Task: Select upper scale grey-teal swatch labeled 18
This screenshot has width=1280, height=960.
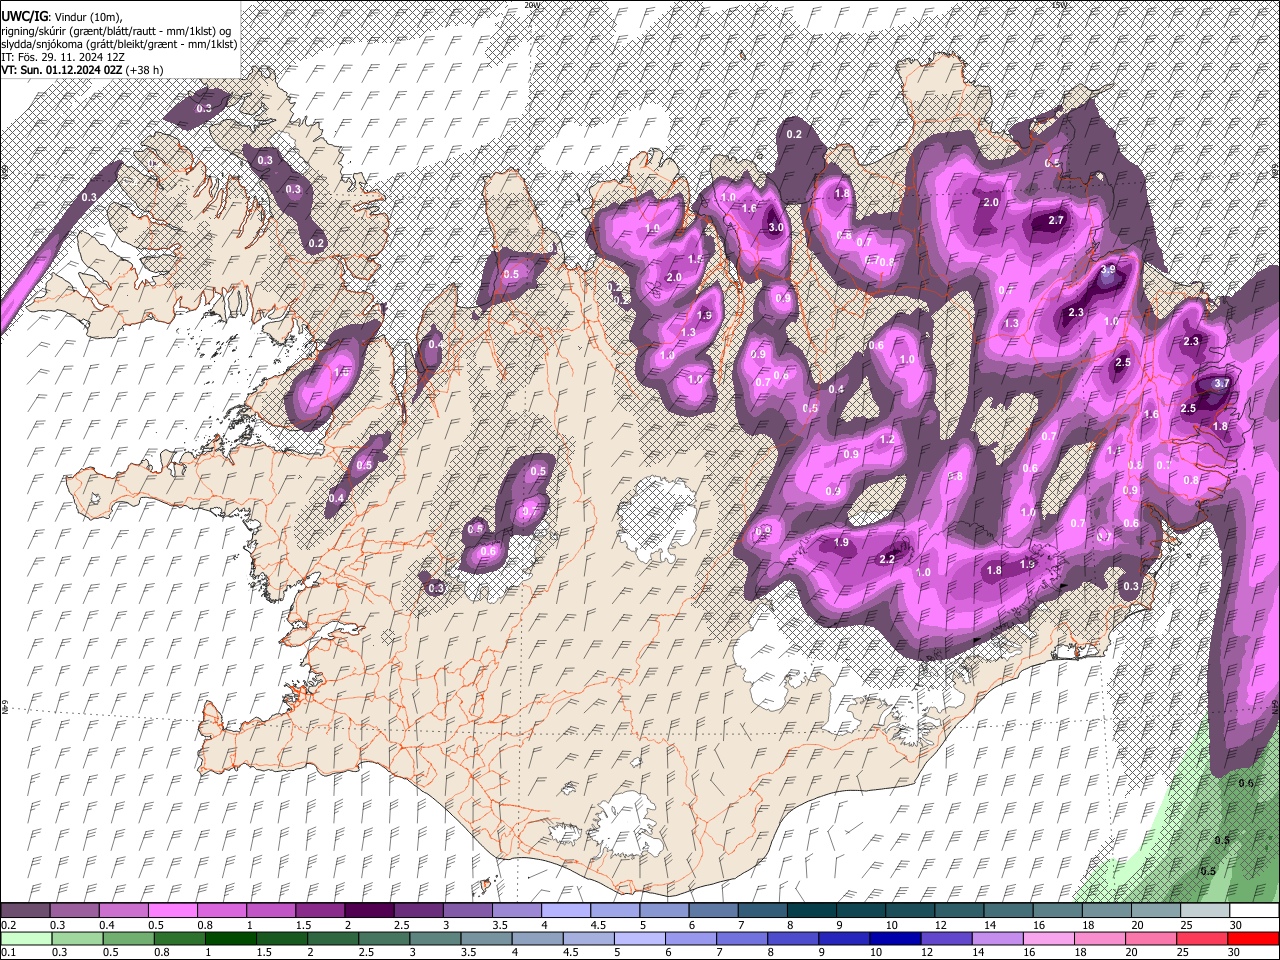Action: (1106, 911)
